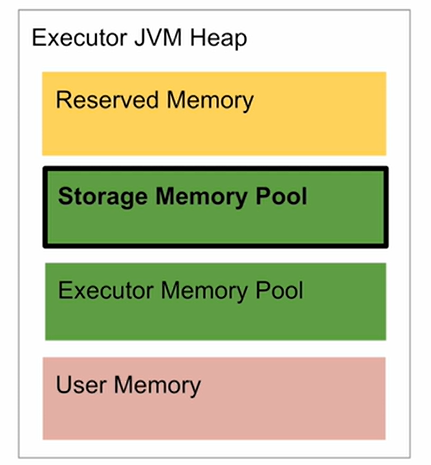Click the word "Executor" in the title

[79, 37]
